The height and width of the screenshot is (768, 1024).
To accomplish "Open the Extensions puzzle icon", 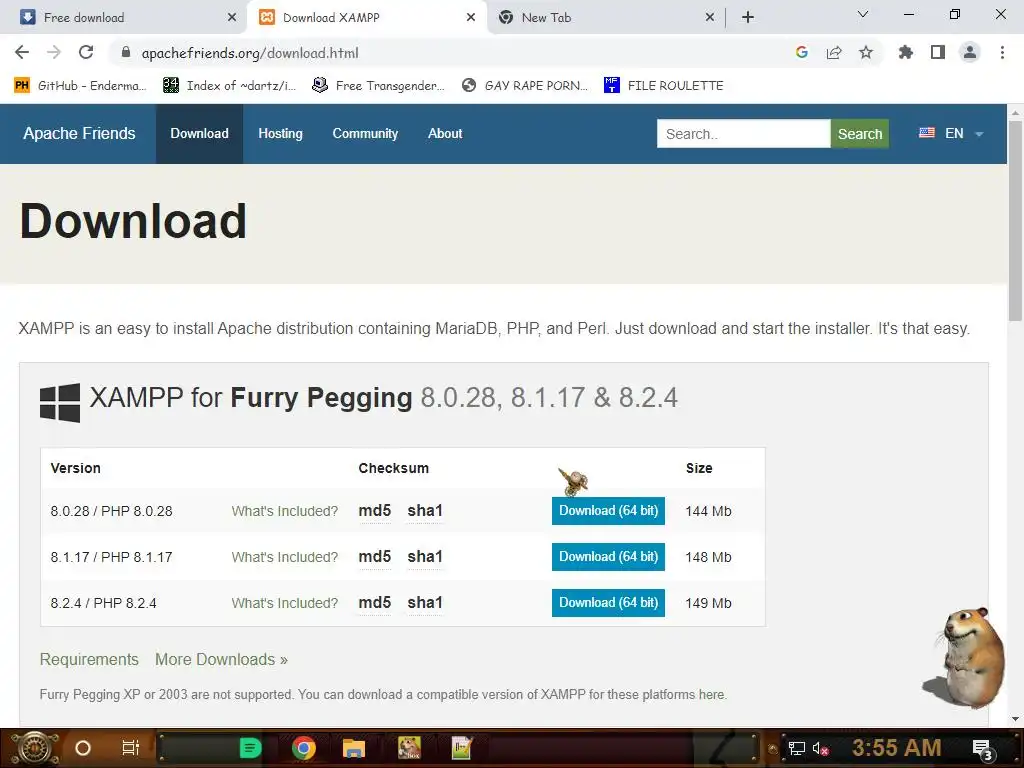I will pos(906,52).
